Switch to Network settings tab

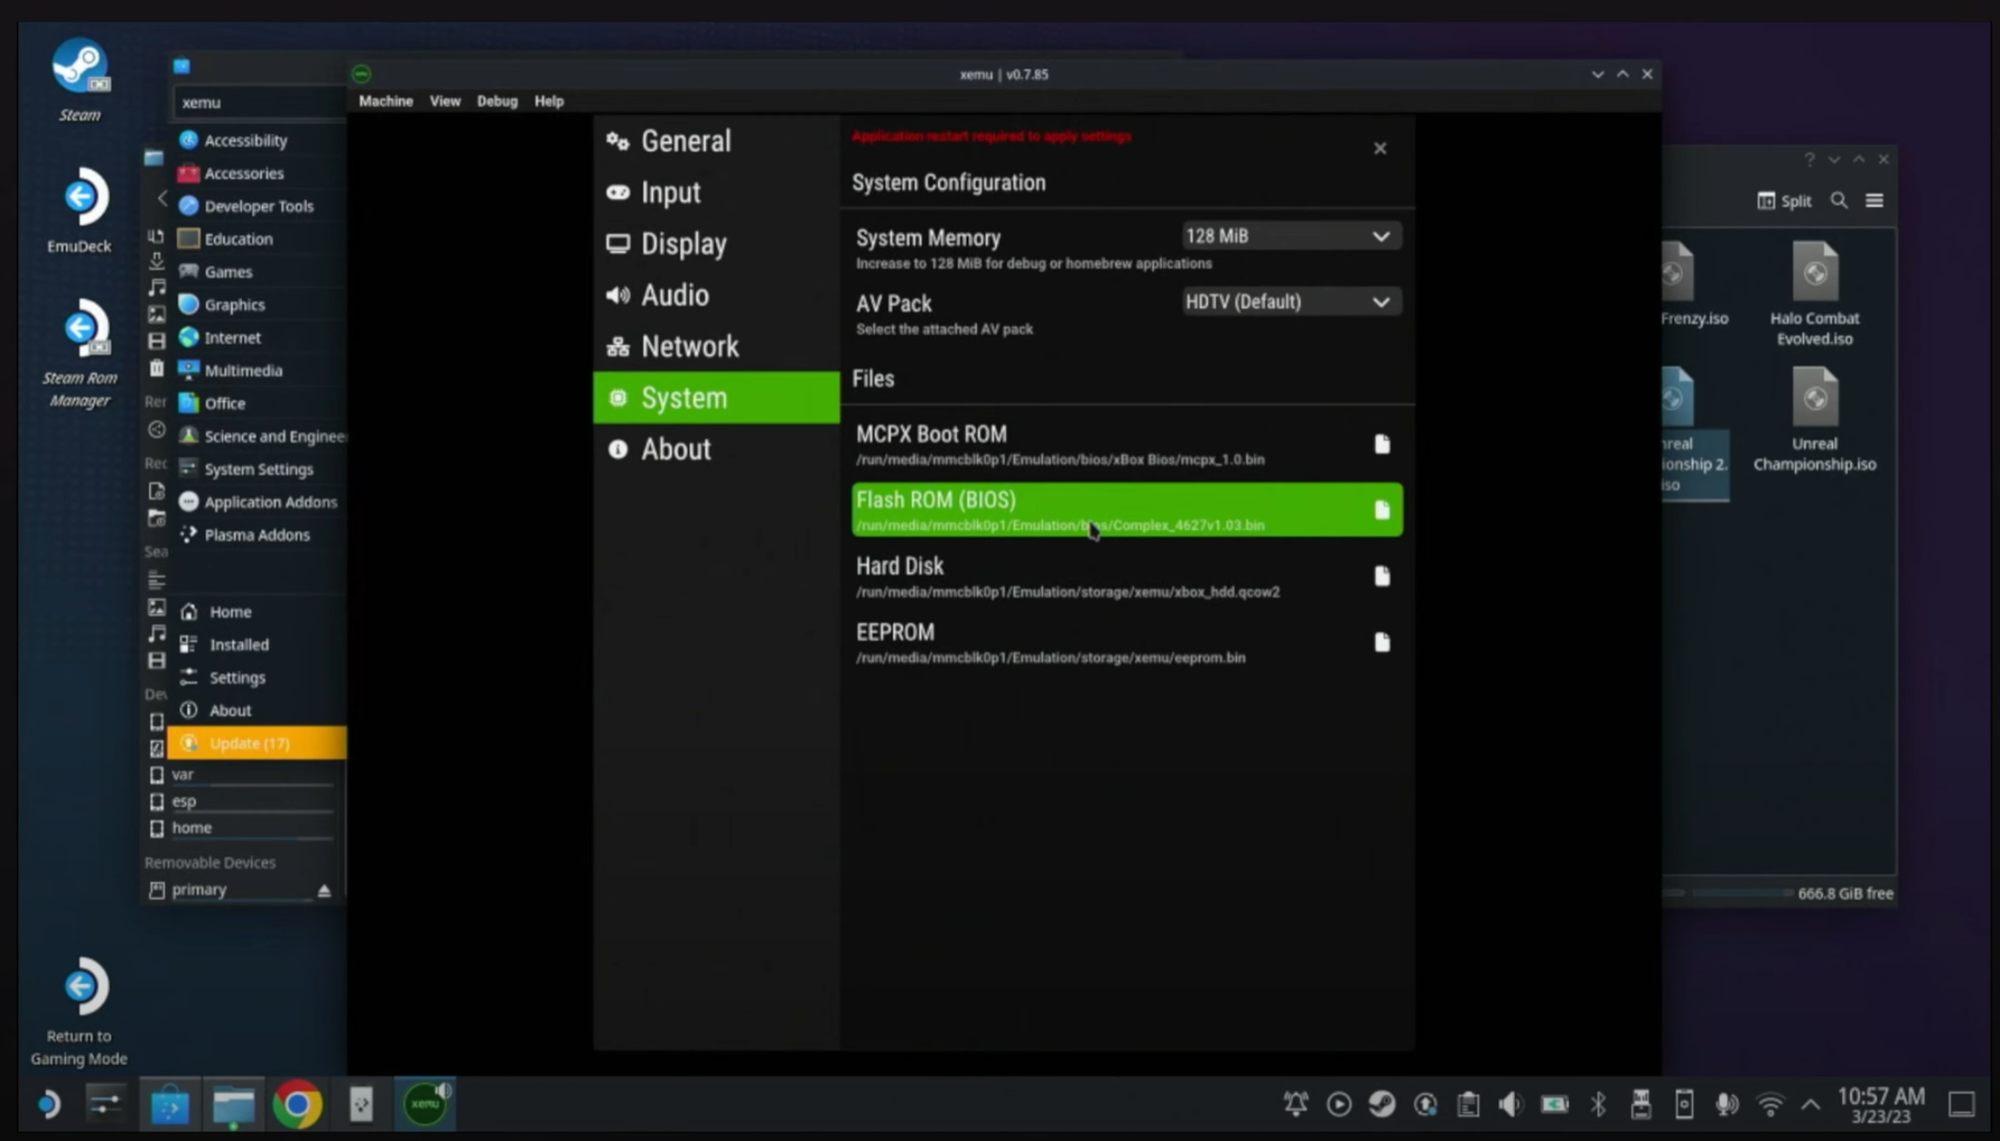[716, 346]
